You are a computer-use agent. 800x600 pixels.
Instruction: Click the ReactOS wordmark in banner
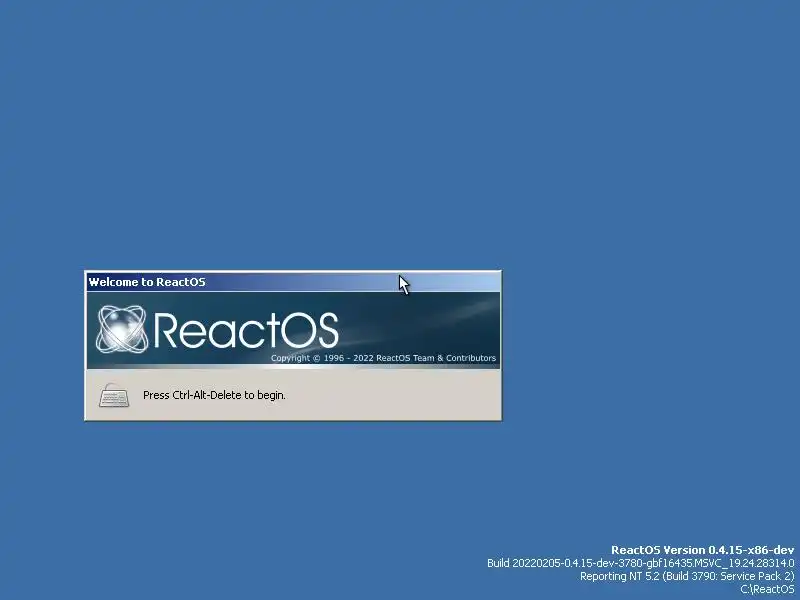[x=246, y=331]
